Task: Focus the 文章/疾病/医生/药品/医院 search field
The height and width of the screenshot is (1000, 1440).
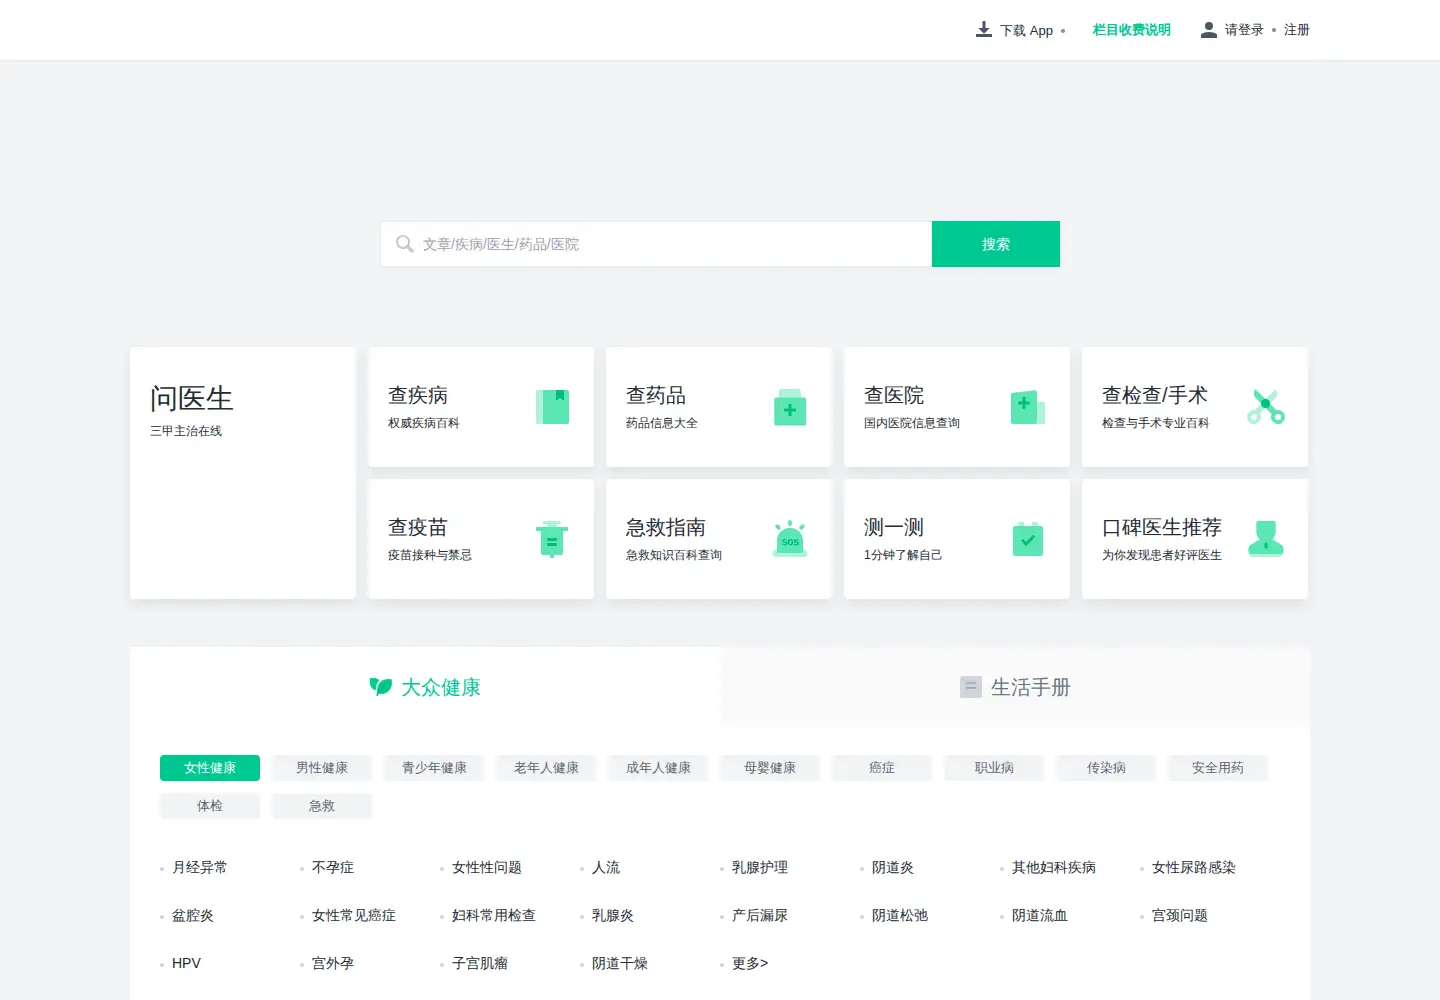Action: tap(656, 244)
